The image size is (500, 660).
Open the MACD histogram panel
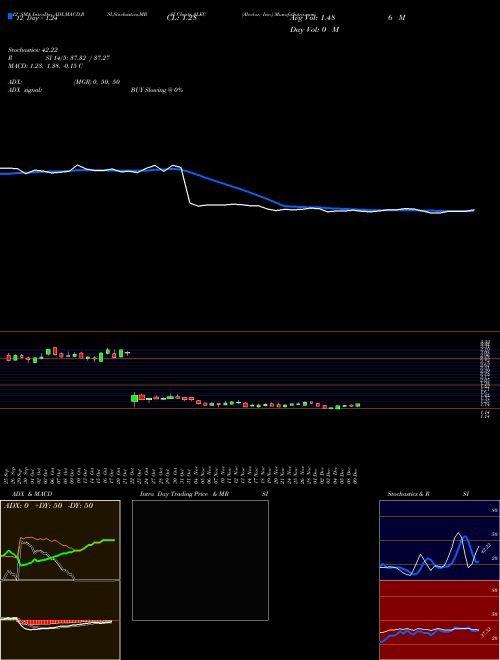click(x=60, y=620)
